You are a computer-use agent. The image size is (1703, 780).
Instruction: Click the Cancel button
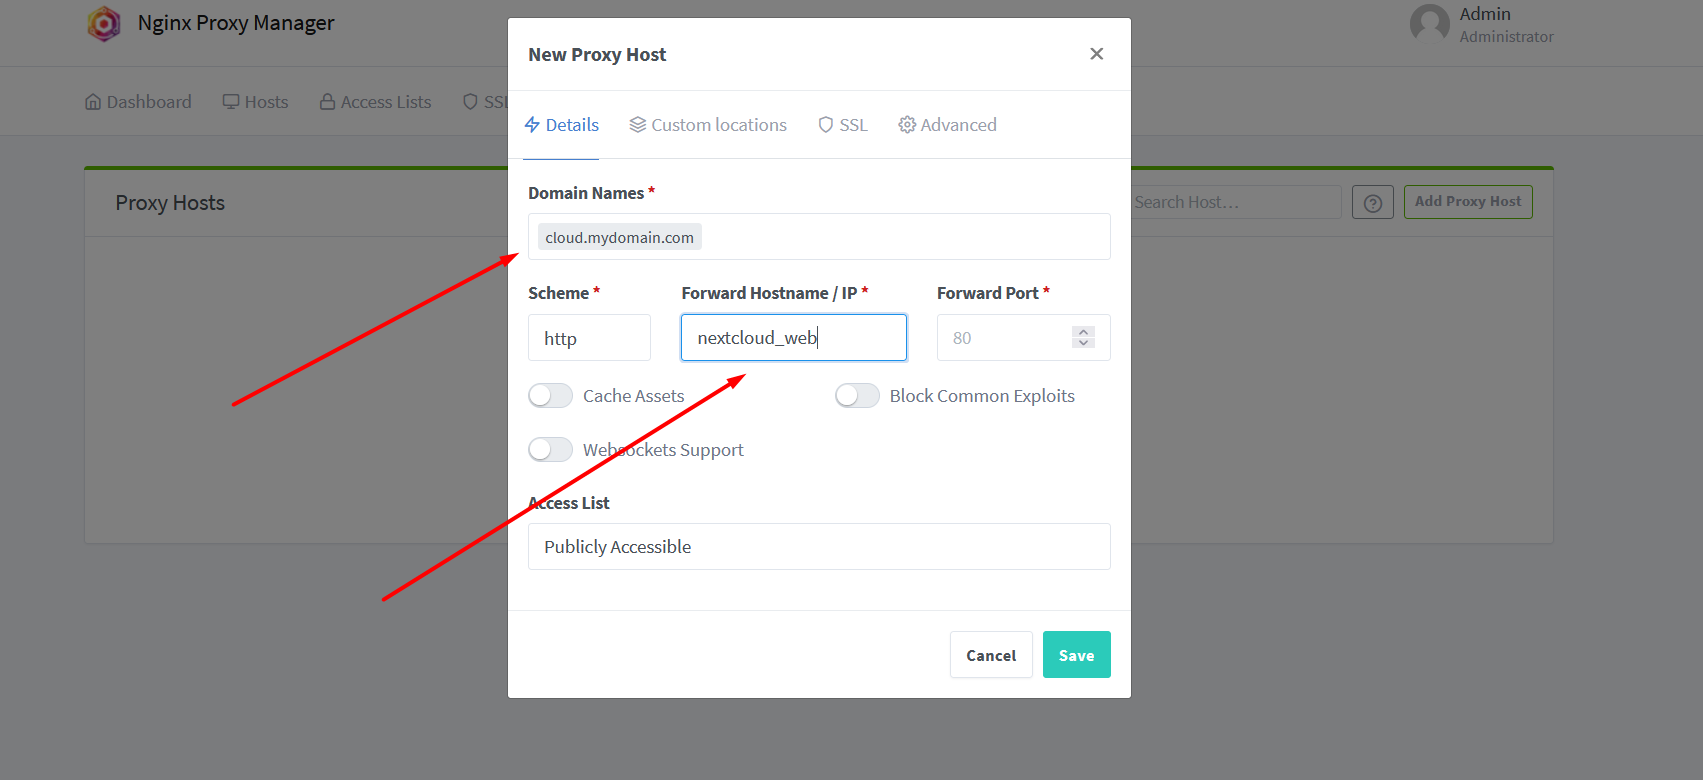(x=991, y=655)
